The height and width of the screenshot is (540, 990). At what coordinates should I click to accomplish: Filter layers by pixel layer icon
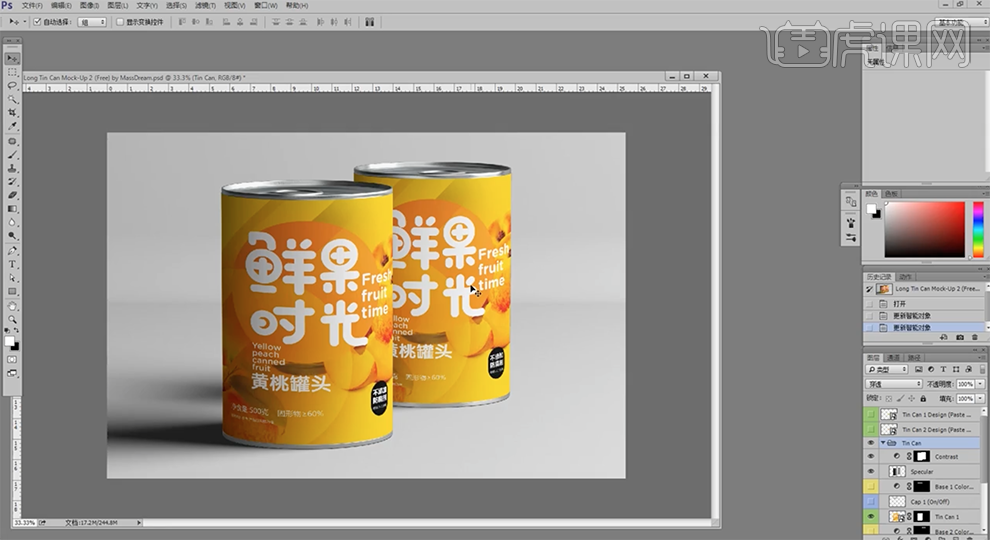coord(919,369)
